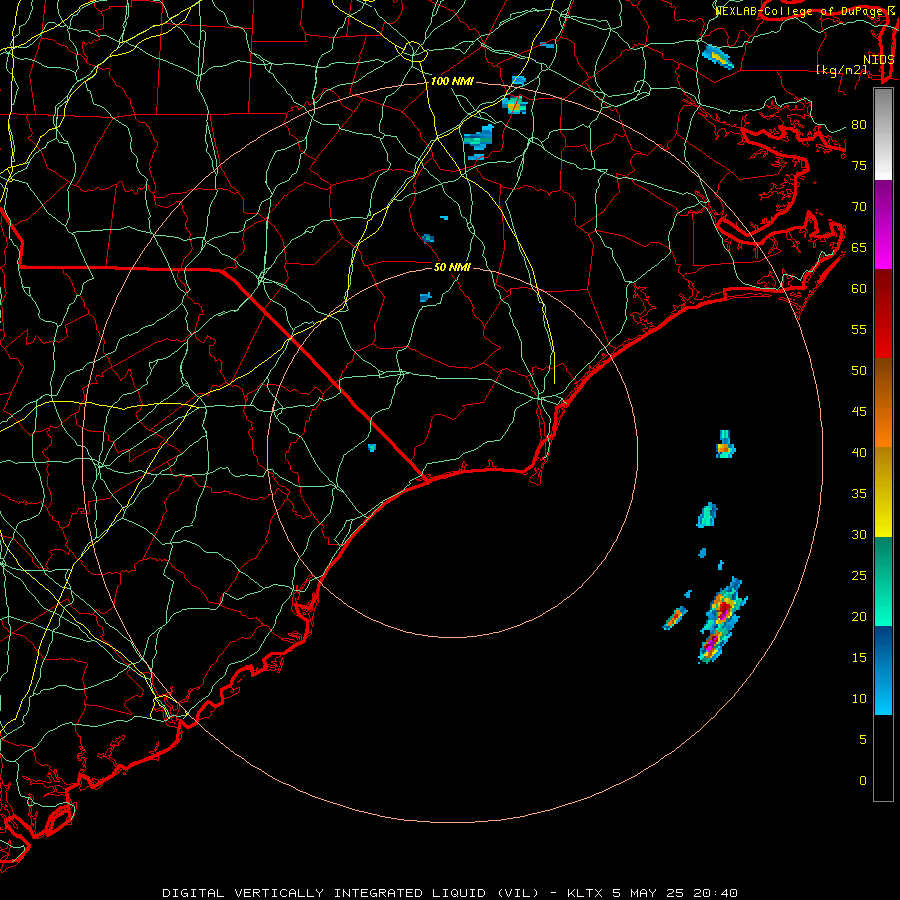This screenshot has height=900, width=900.
Task: Click the large offshore storm cell with magenta cores
Action: pos(722,620)
